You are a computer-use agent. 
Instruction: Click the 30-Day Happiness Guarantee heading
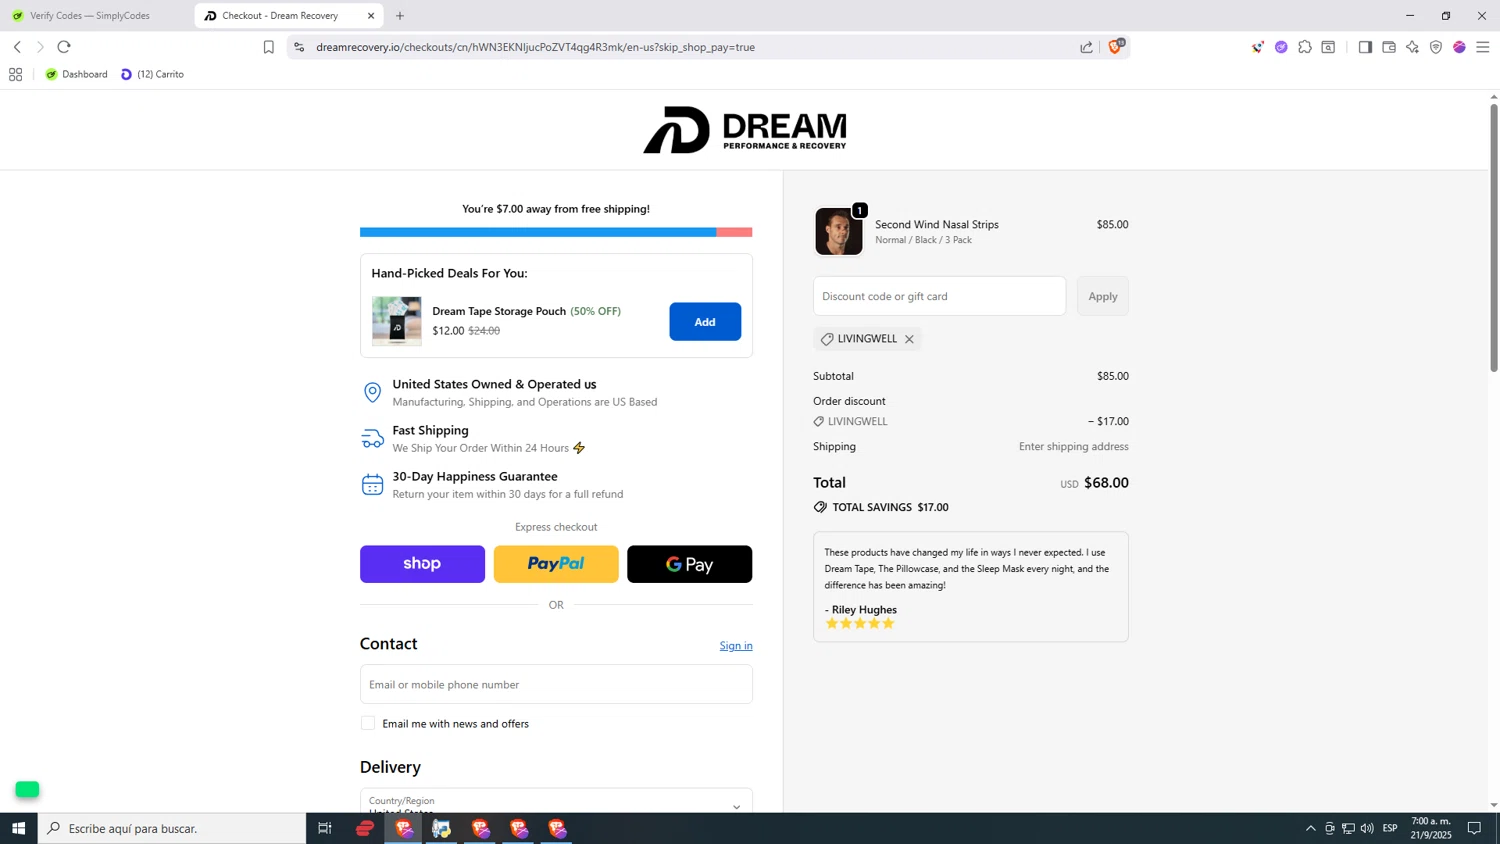(x=475, y=477)
